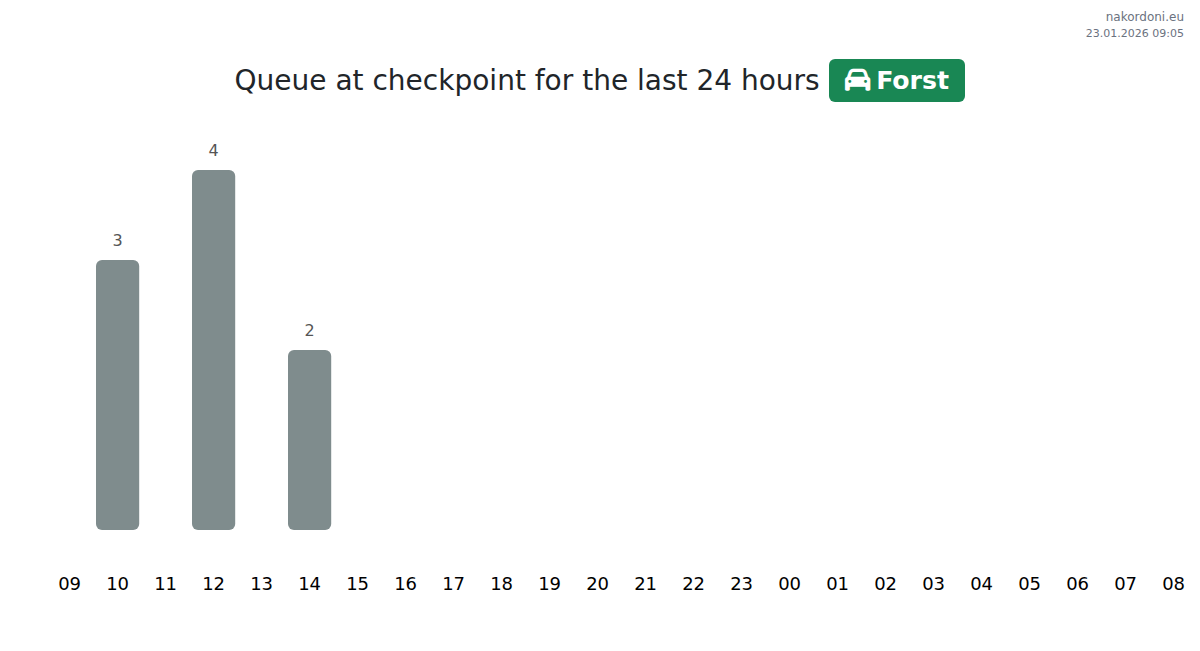This screenshot has width=1200, height=651.
Task: Select the 06 hour axis label
Action: pos(1077,584)
